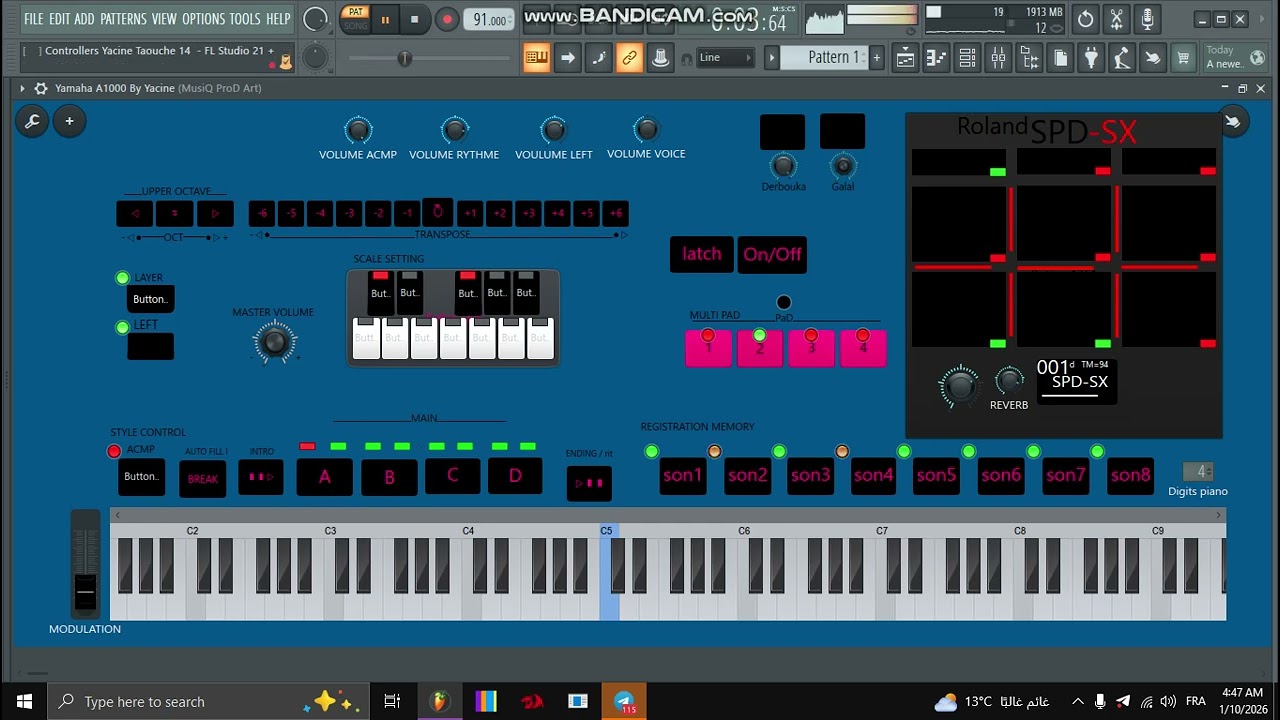Select transpose -6 button

262,213
